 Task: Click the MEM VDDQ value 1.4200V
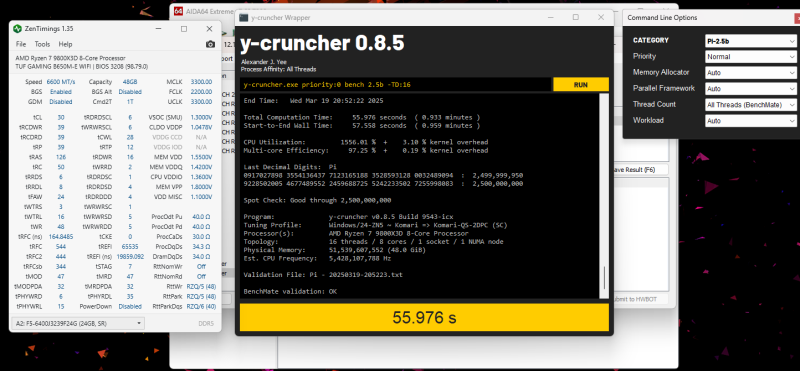(x=201, y=167)
